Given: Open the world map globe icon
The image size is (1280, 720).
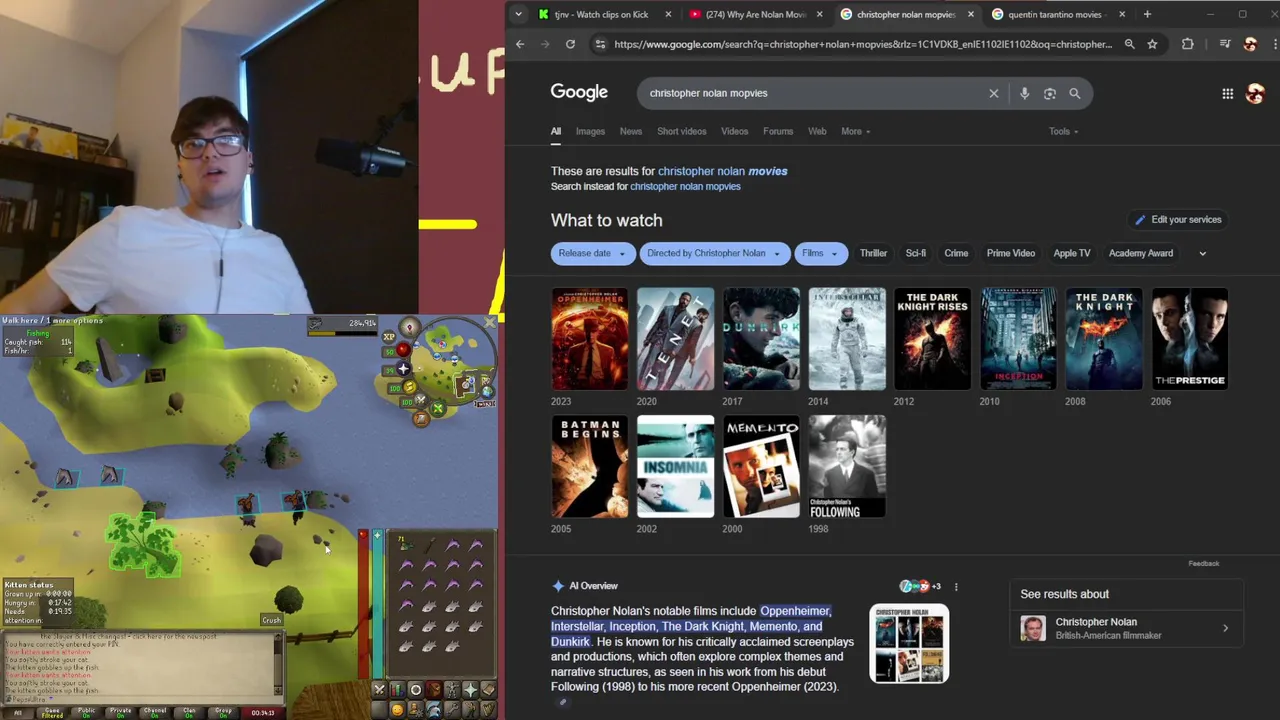Looking at the screenshot, I should coord(487,392).
